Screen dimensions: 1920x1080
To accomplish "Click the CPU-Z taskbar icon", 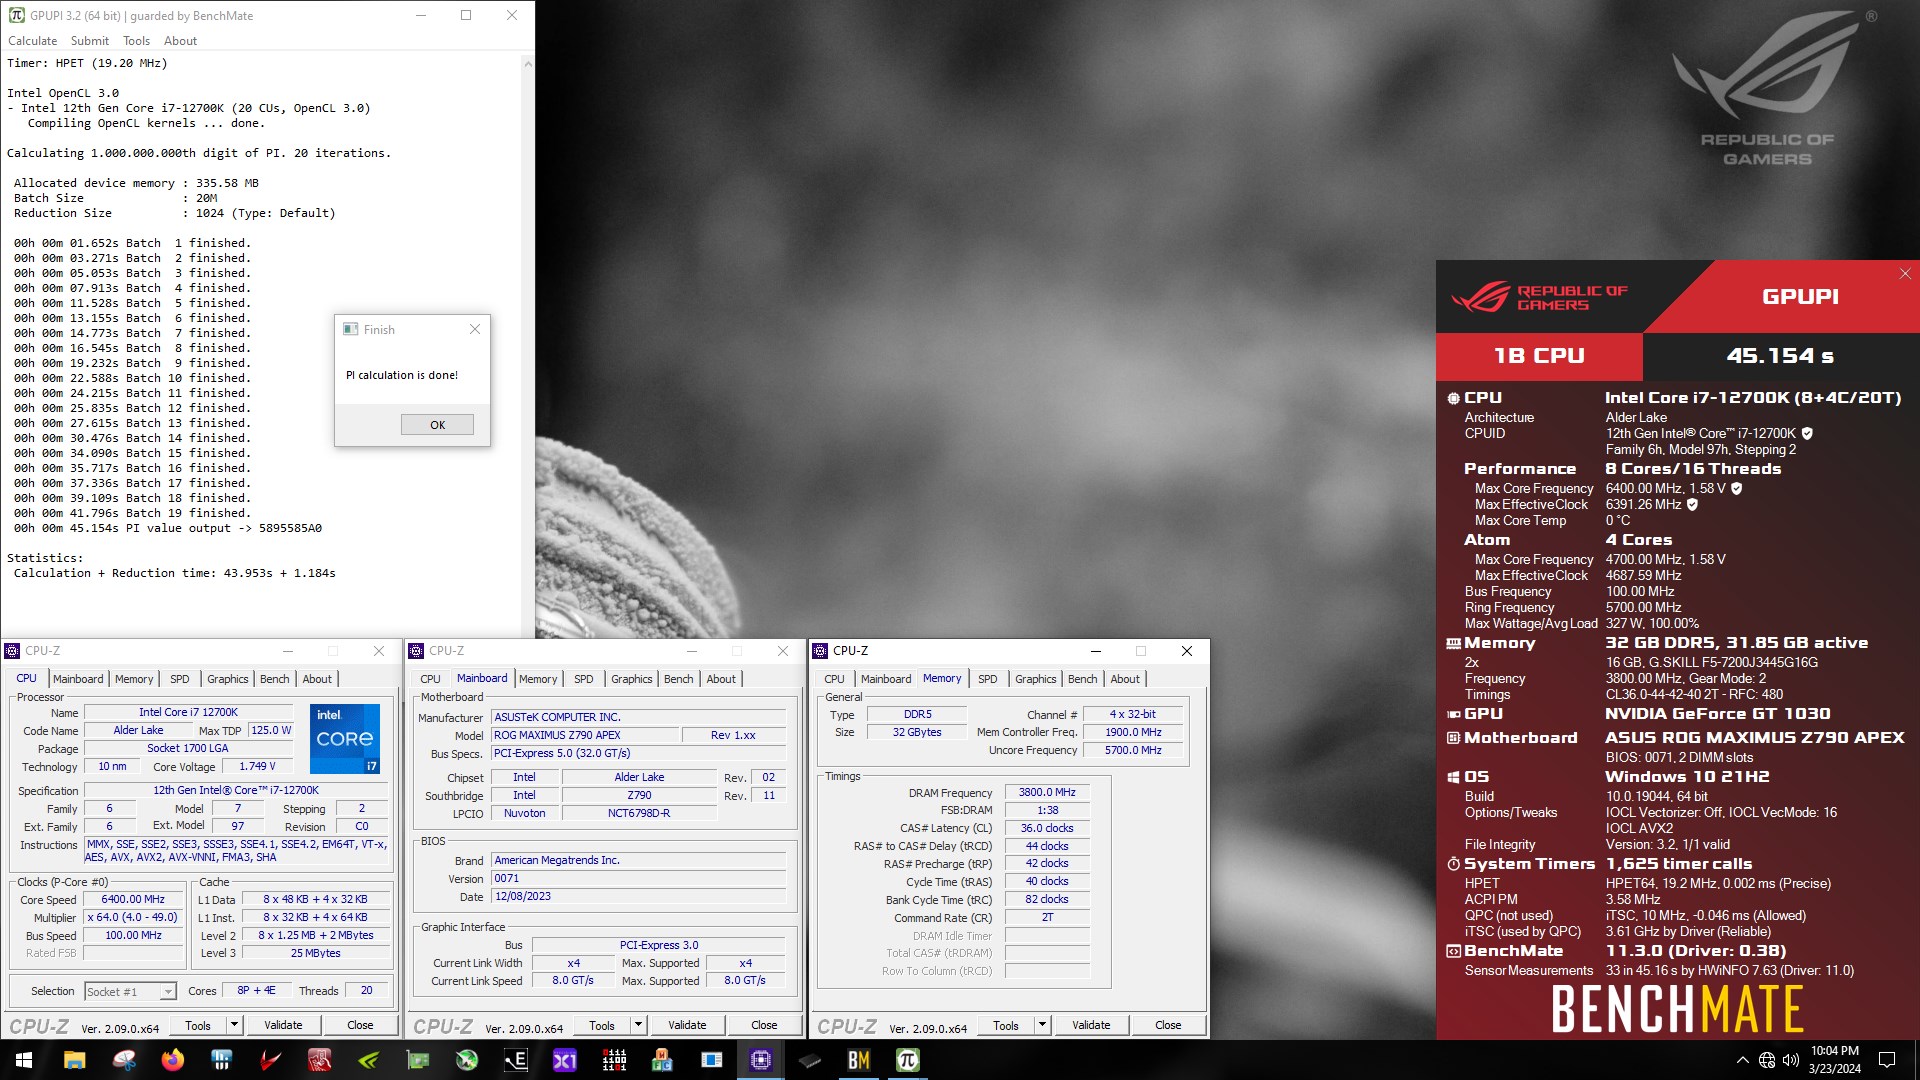I will point(761,1060).
